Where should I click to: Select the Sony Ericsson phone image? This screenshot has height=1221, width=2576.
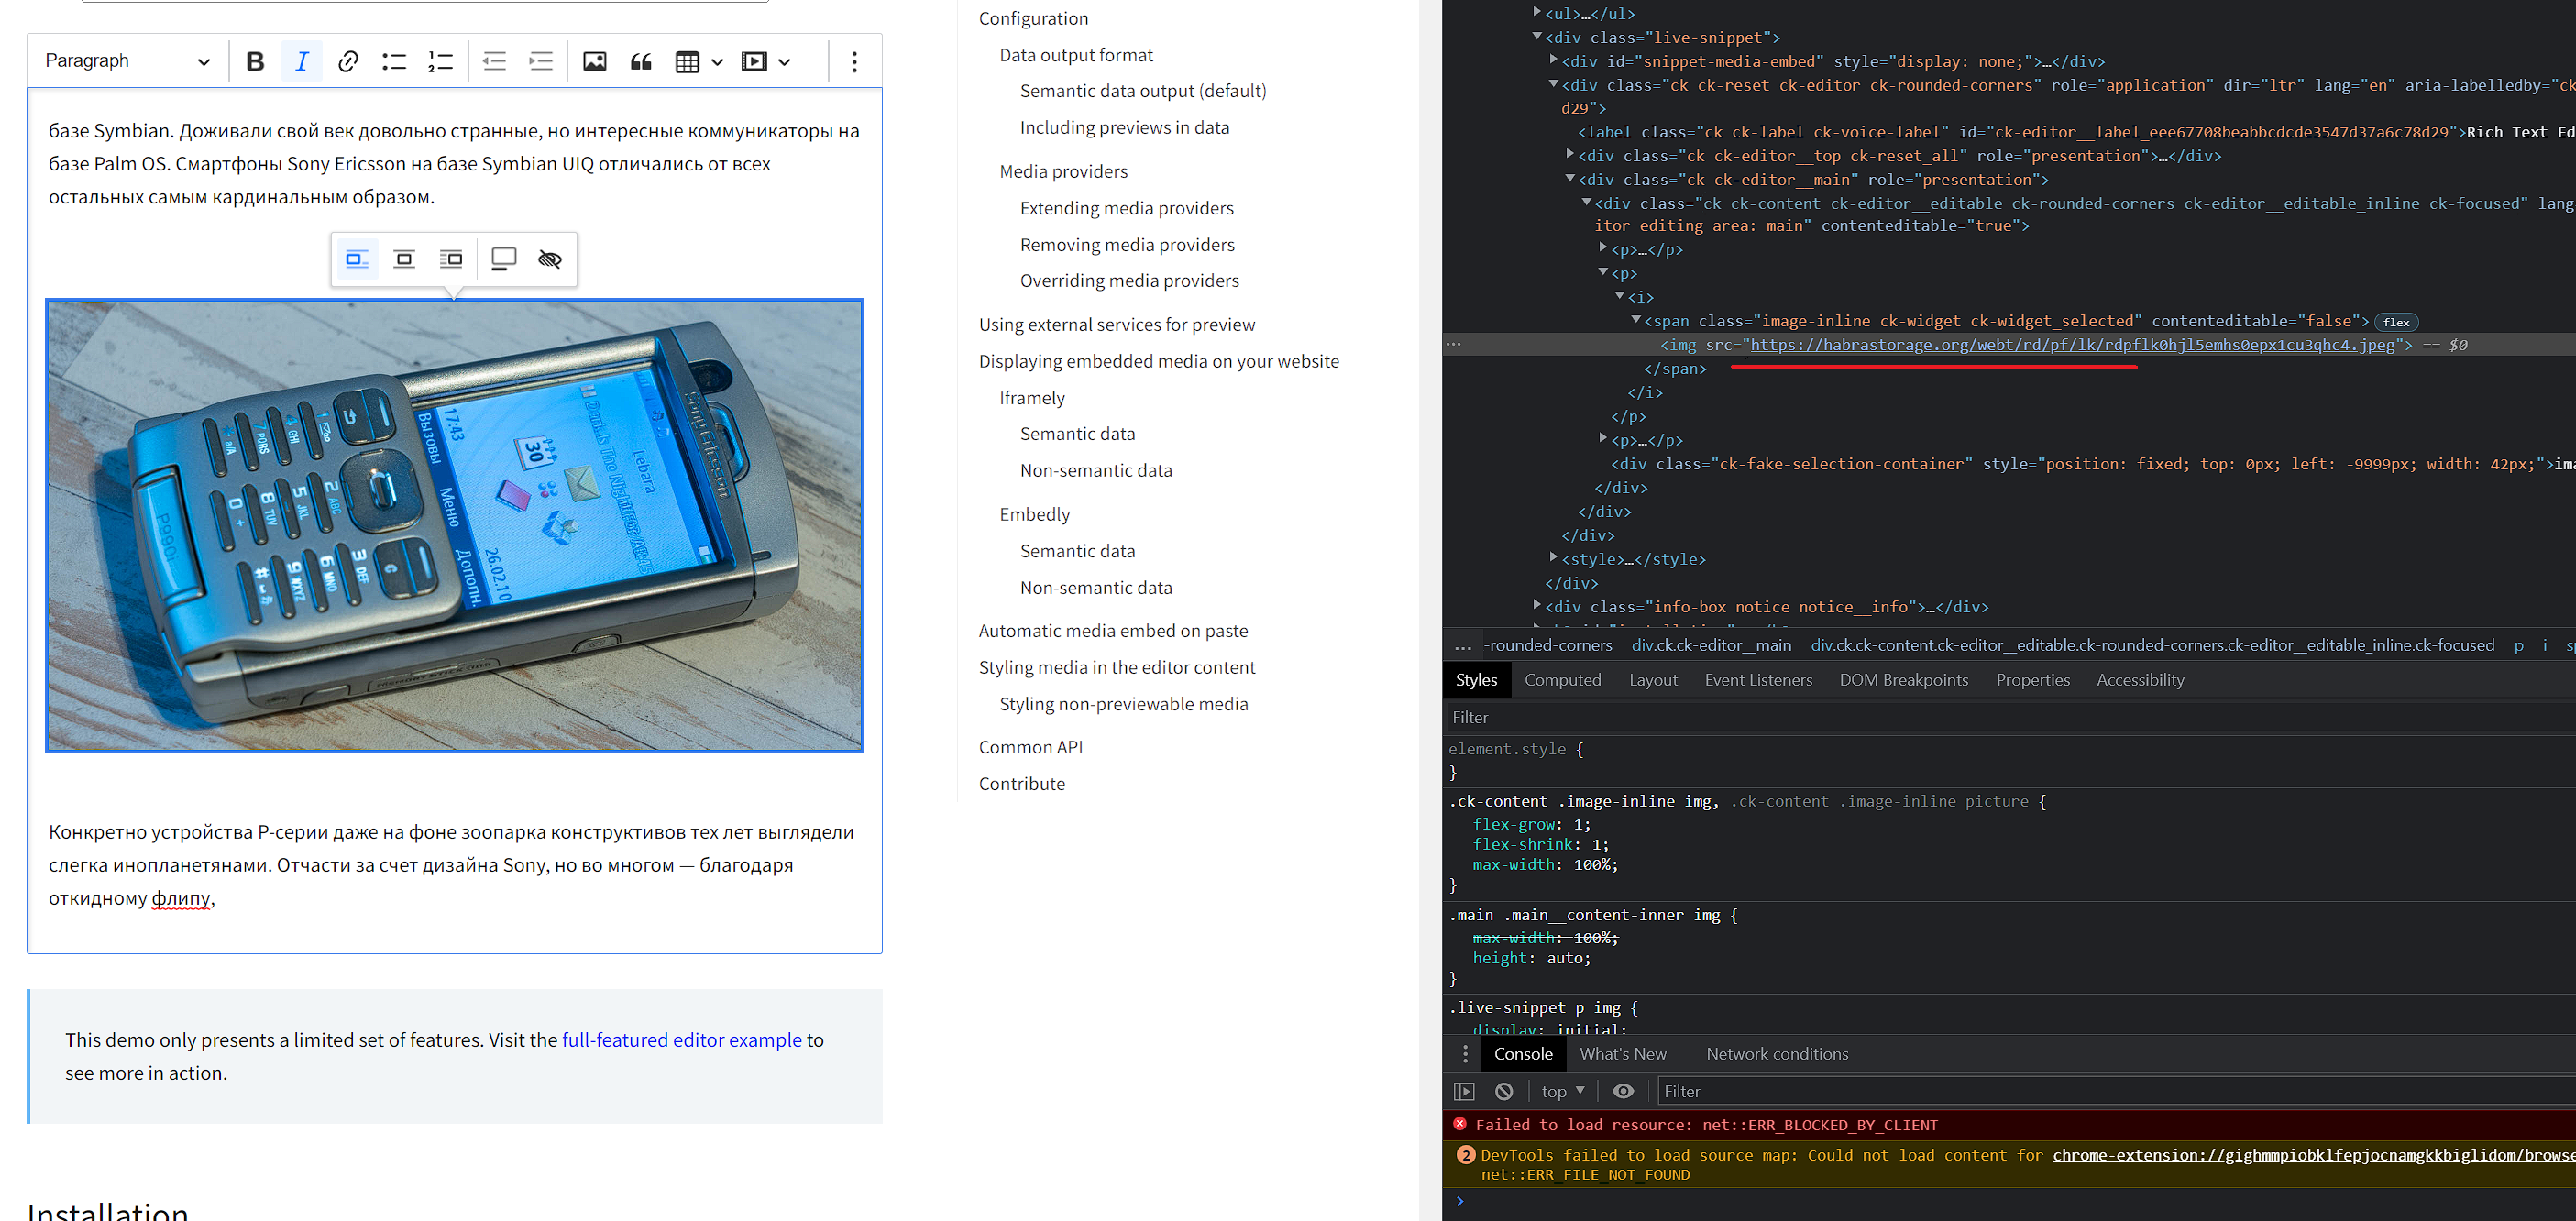coord(454,525)
